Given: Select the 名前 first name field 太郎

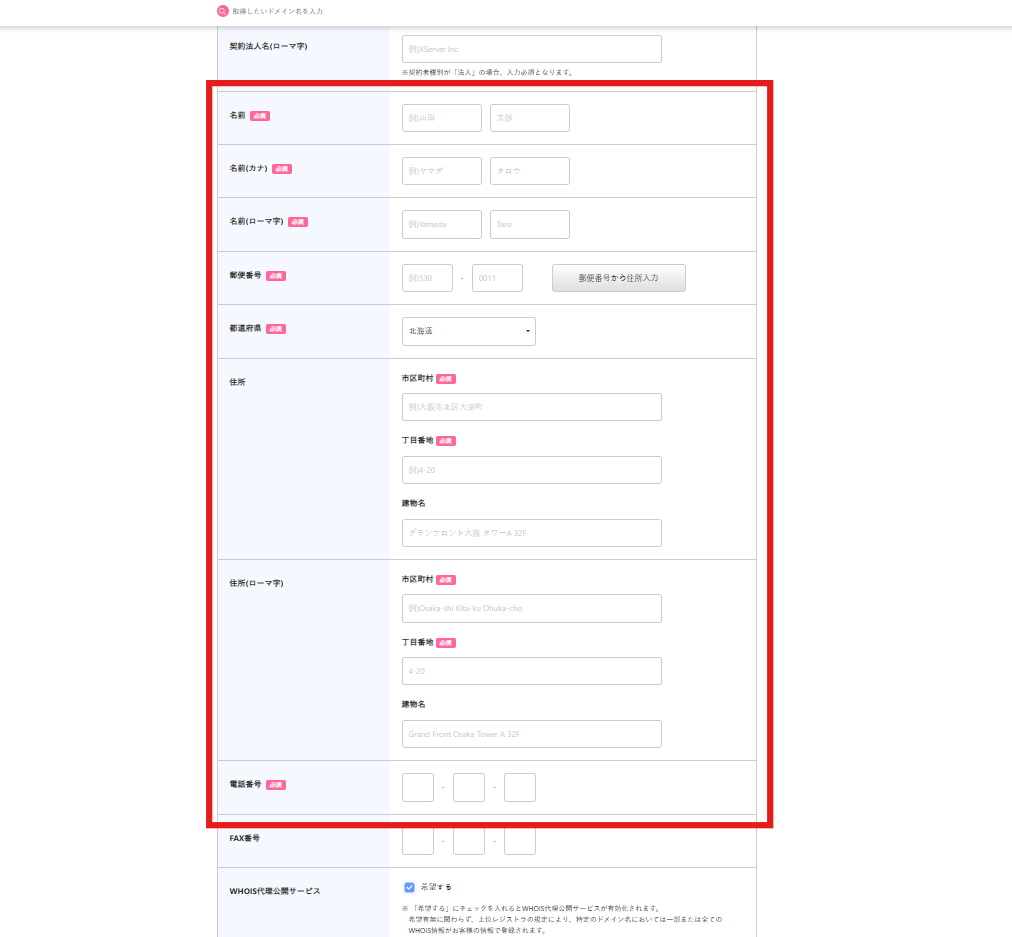Looking at the screenshot, I should pyautogui.click(x=529, y=118).
